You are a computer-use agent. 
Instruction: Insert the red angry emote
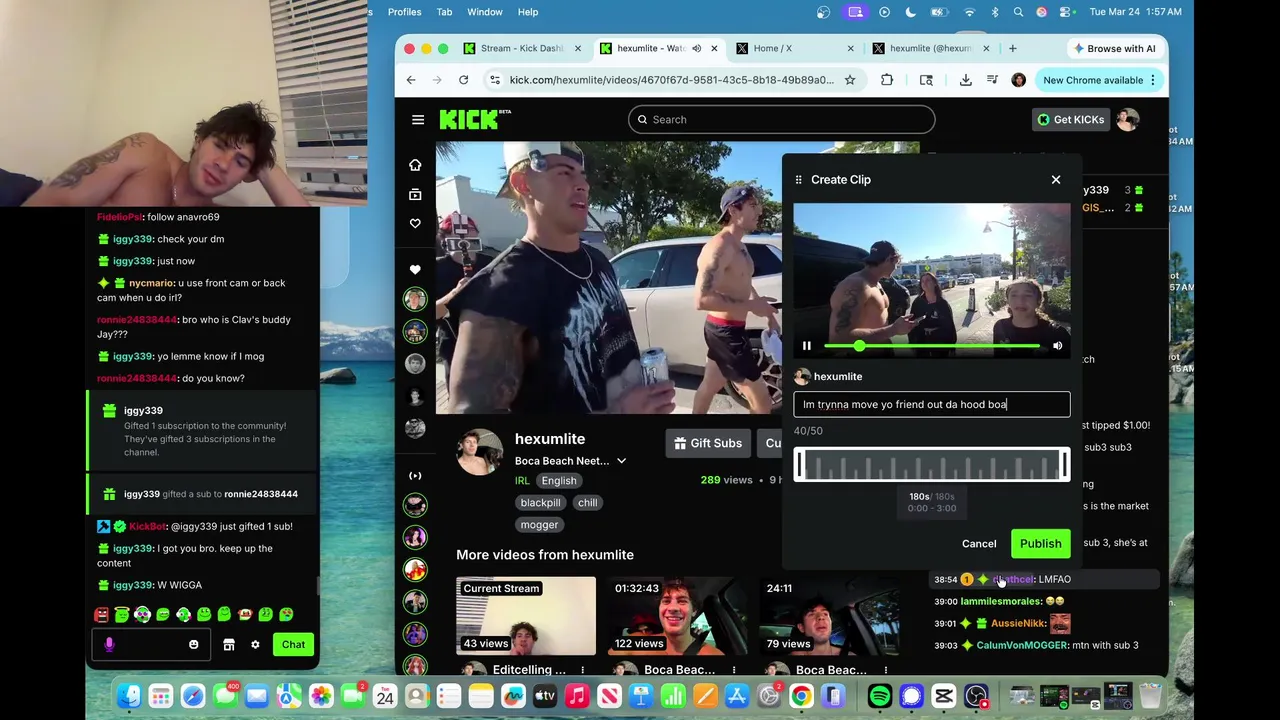click(x=101, y=614)
